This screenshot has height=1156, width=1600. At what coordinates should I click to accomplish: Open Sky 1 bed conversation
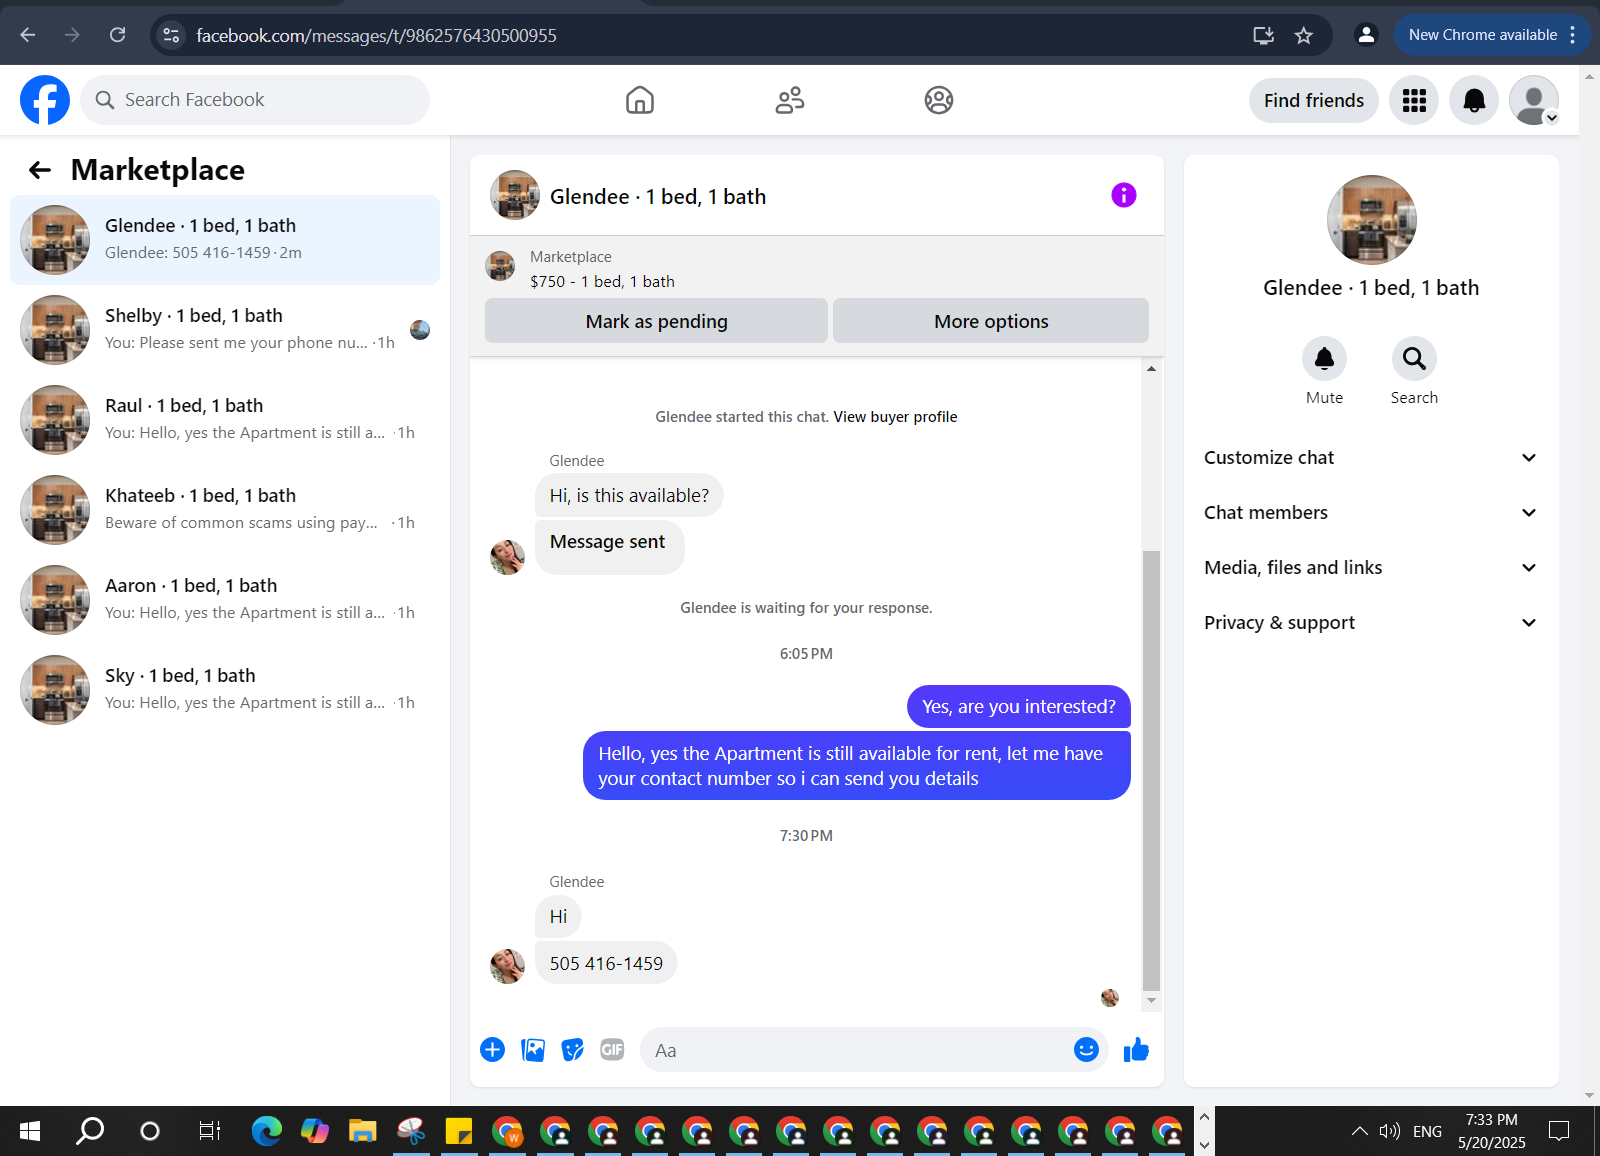(225, 690)
